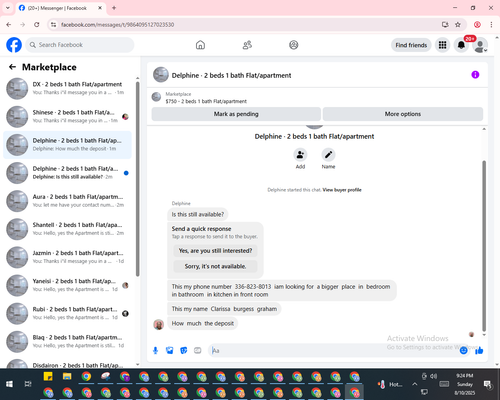This screenshot has width=500, height=400.
Task: Send 'Sorry, it's not available.' response
Action: pyautogui.click(x=215, y=266)
